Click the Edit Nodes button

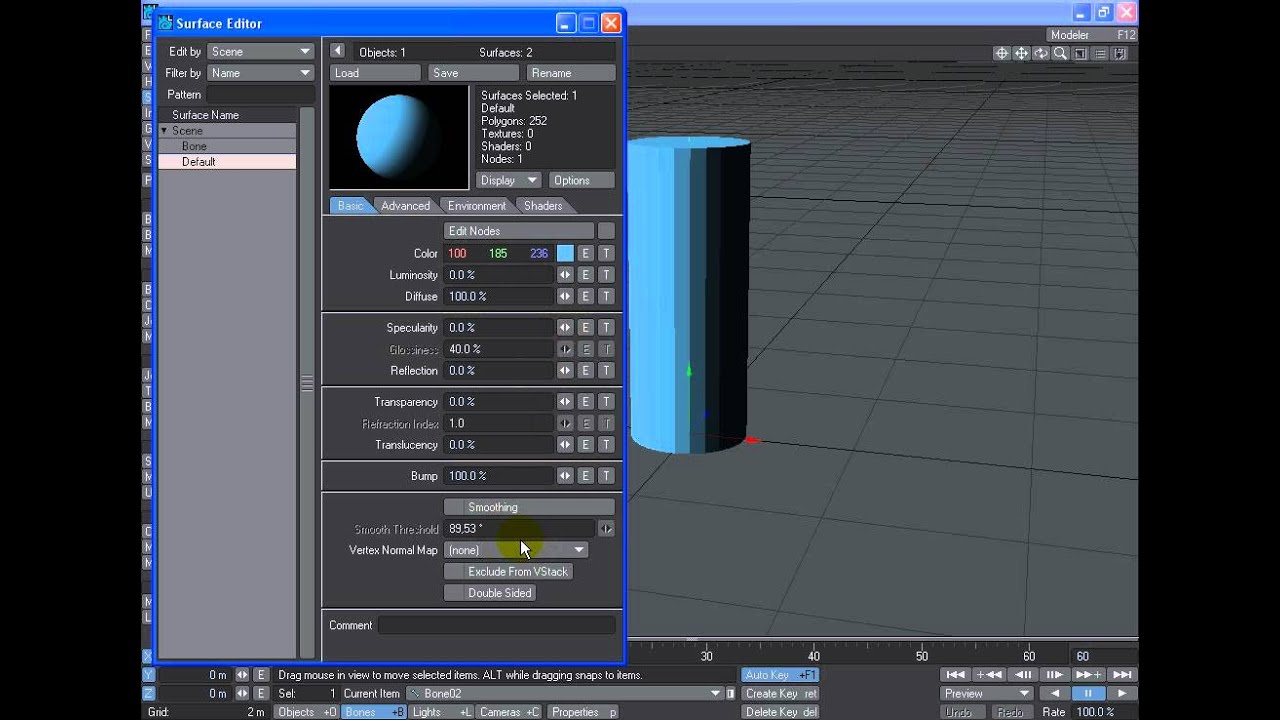(519, 231)
